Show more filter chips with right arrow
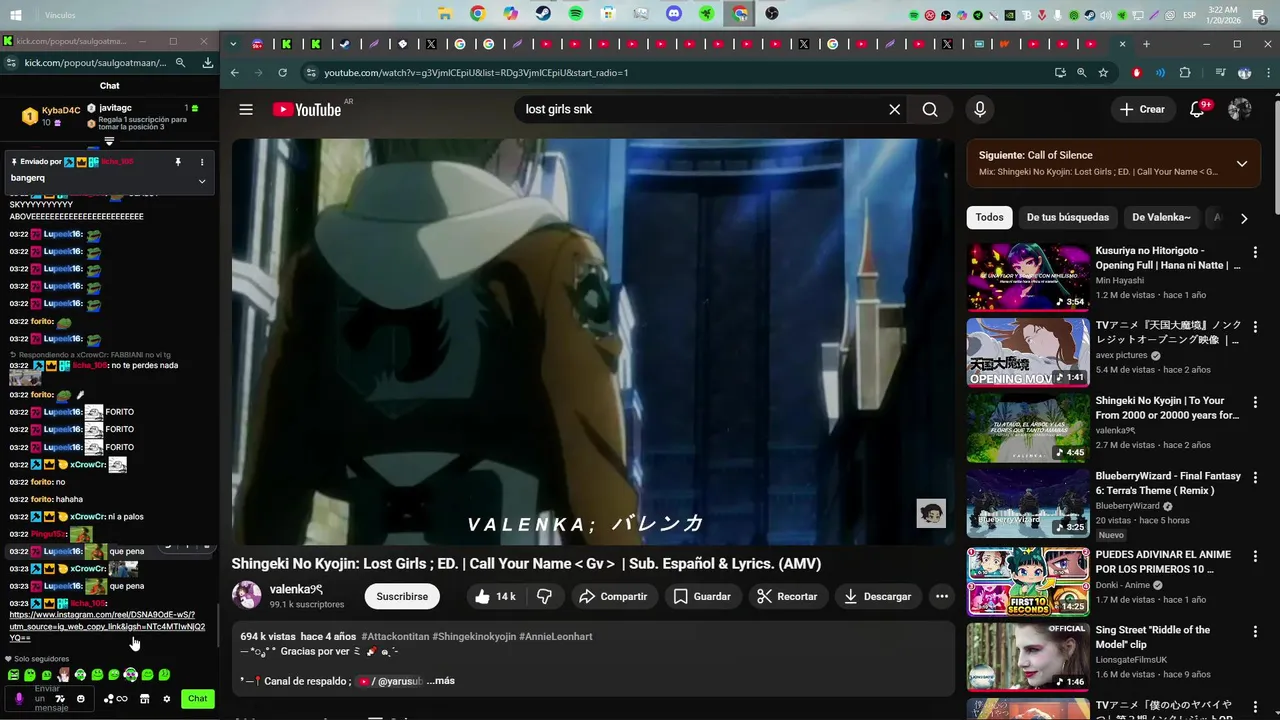 pyautogui.click(x=1244, y=217)
